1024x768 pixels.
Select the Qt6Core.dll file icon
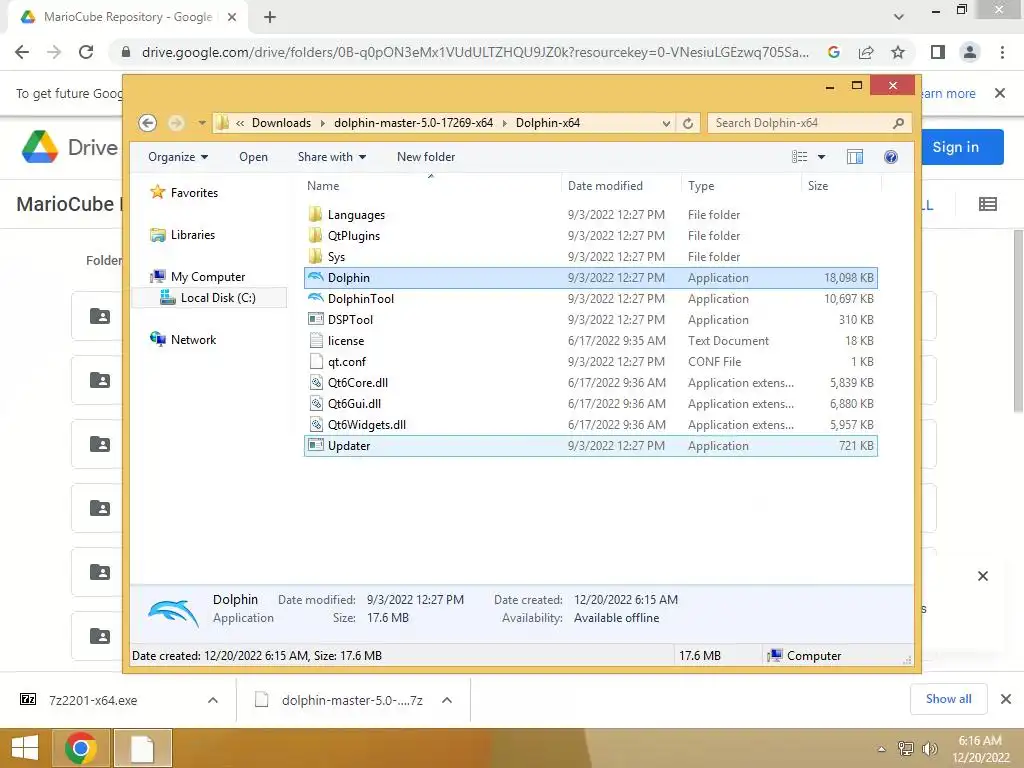(x=315, y=382)
